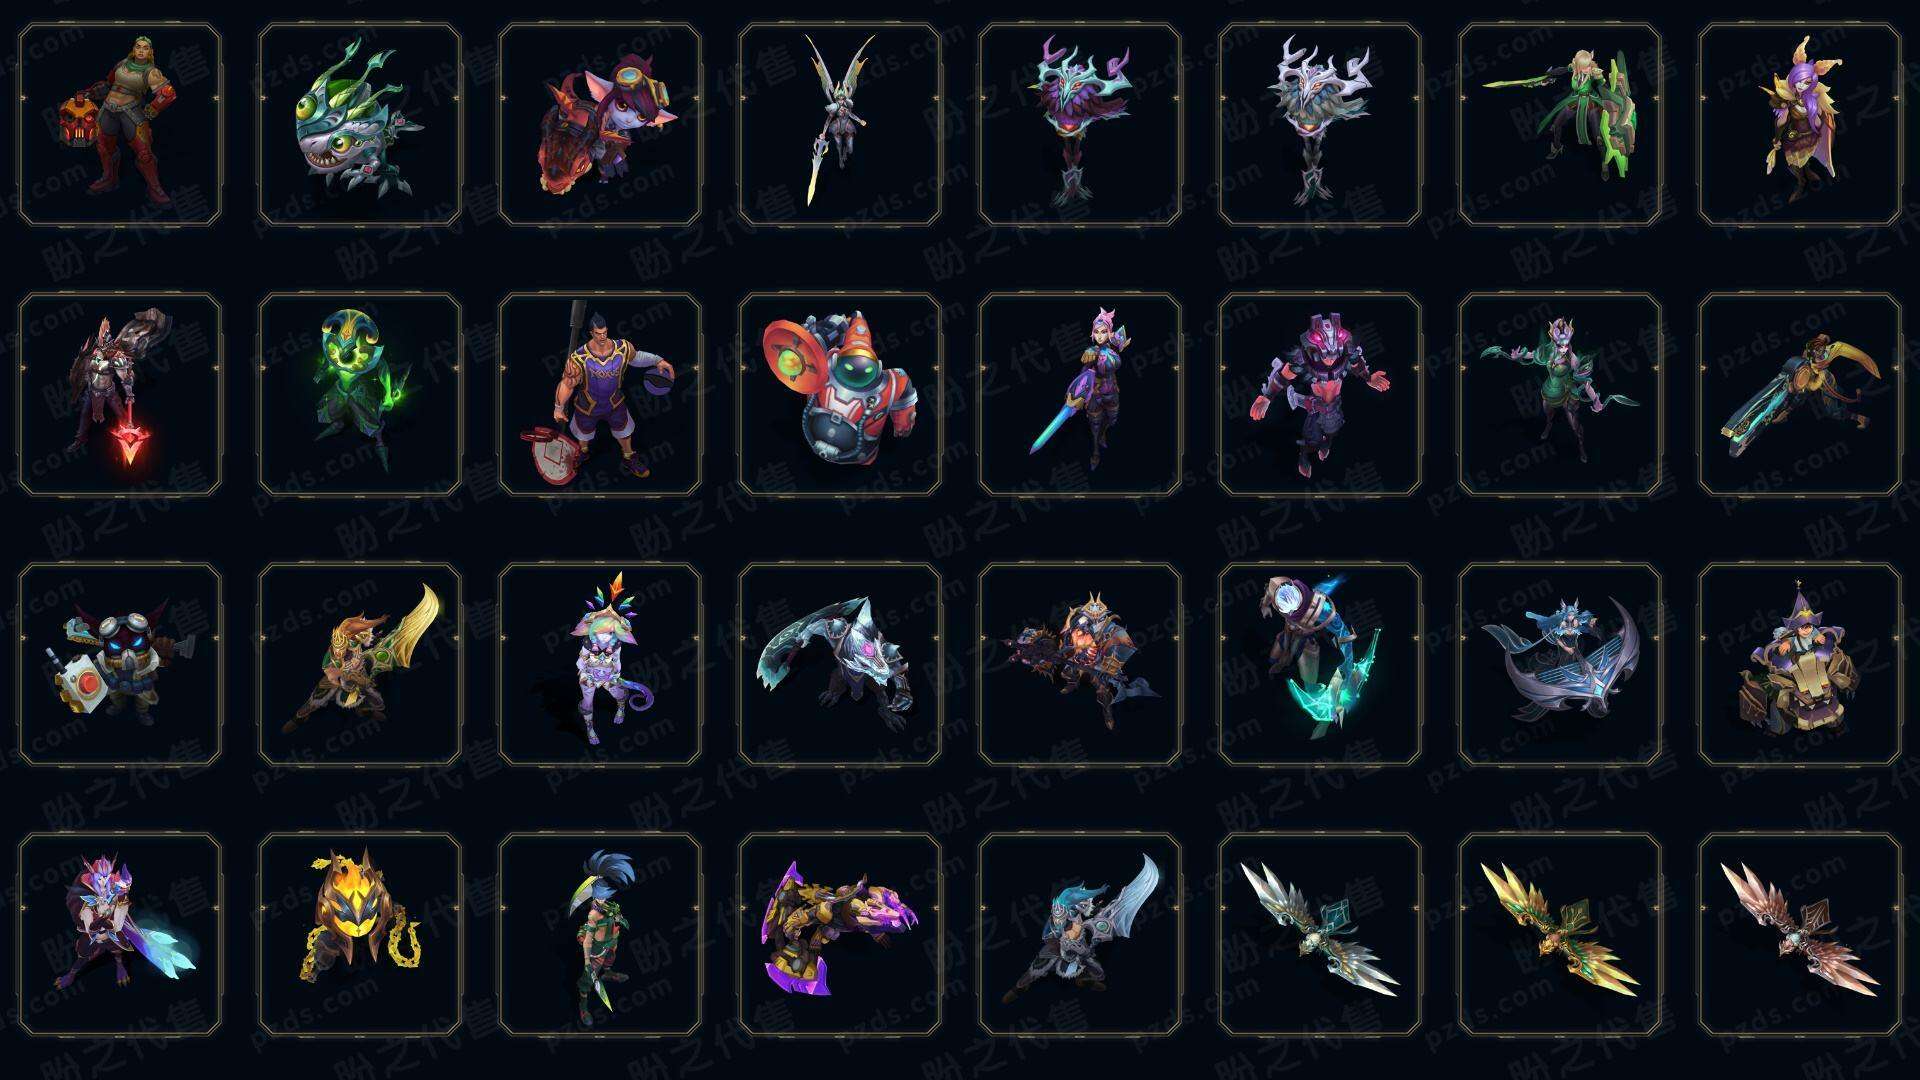Select the yordle riding a red dragon
Screen dimensions: 1920x1080
600,125
